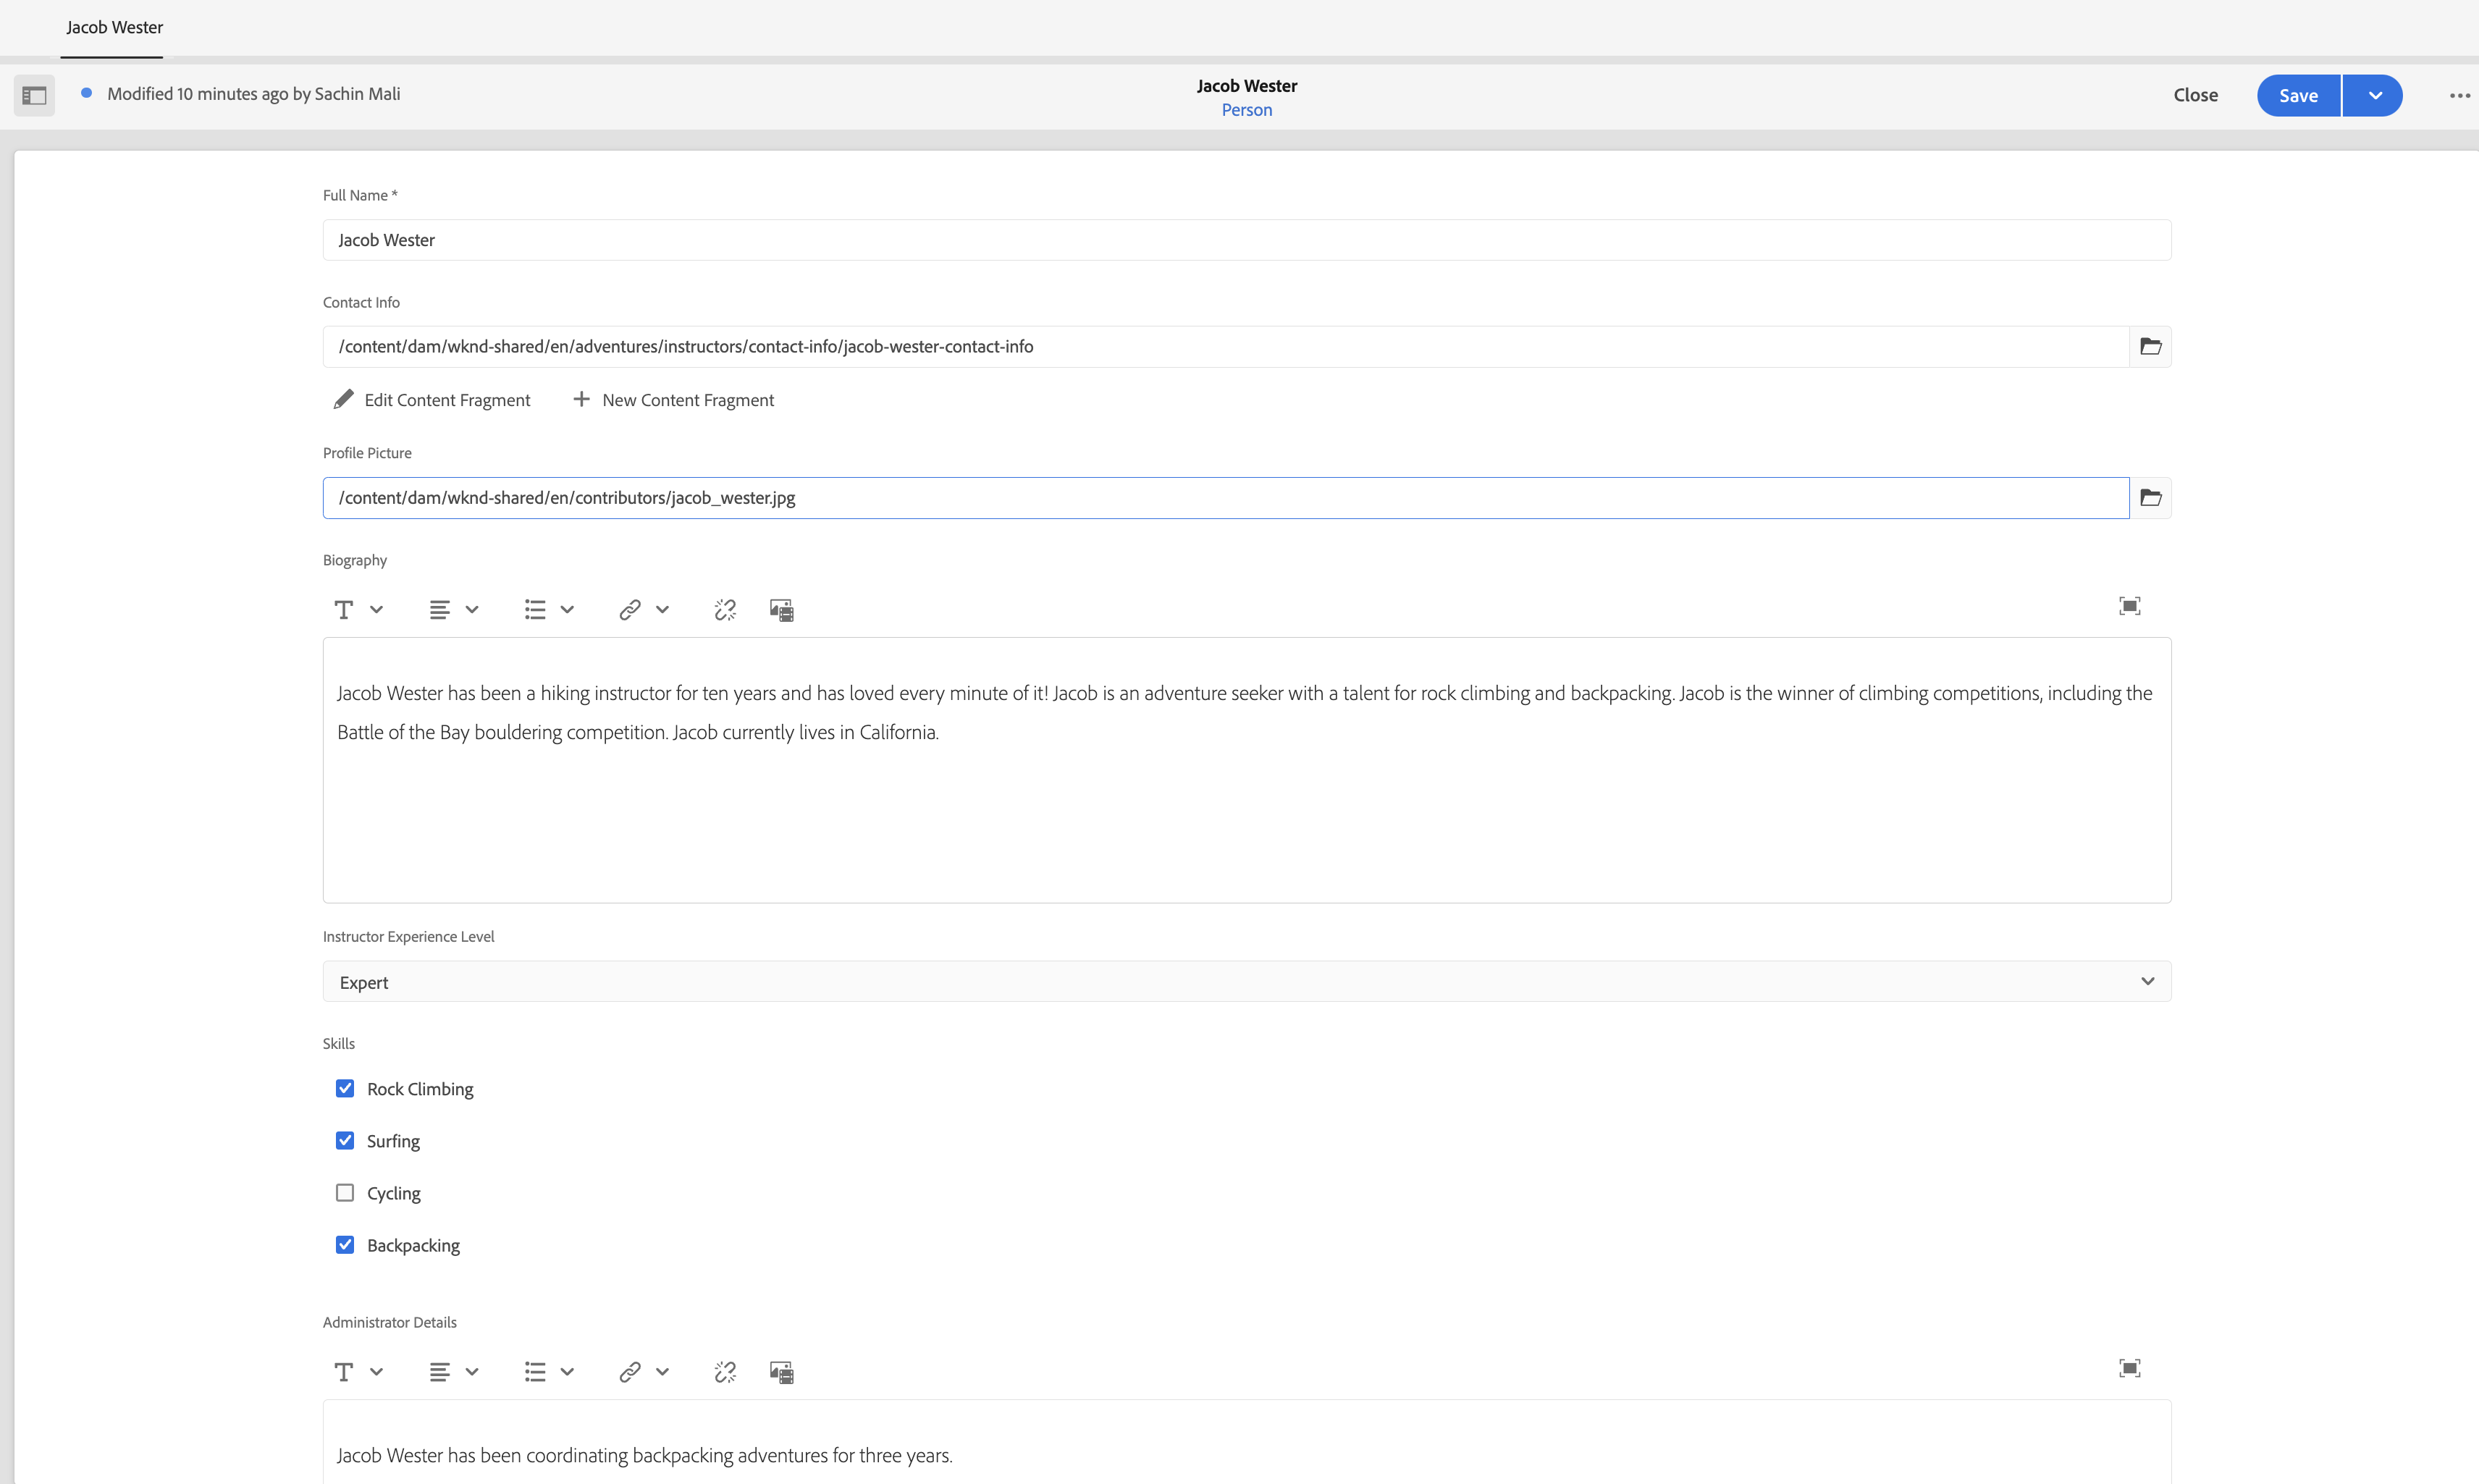Open folder browser for Contact Info path
This screenshot has height=1484, width=2479.
[2150, 346]
